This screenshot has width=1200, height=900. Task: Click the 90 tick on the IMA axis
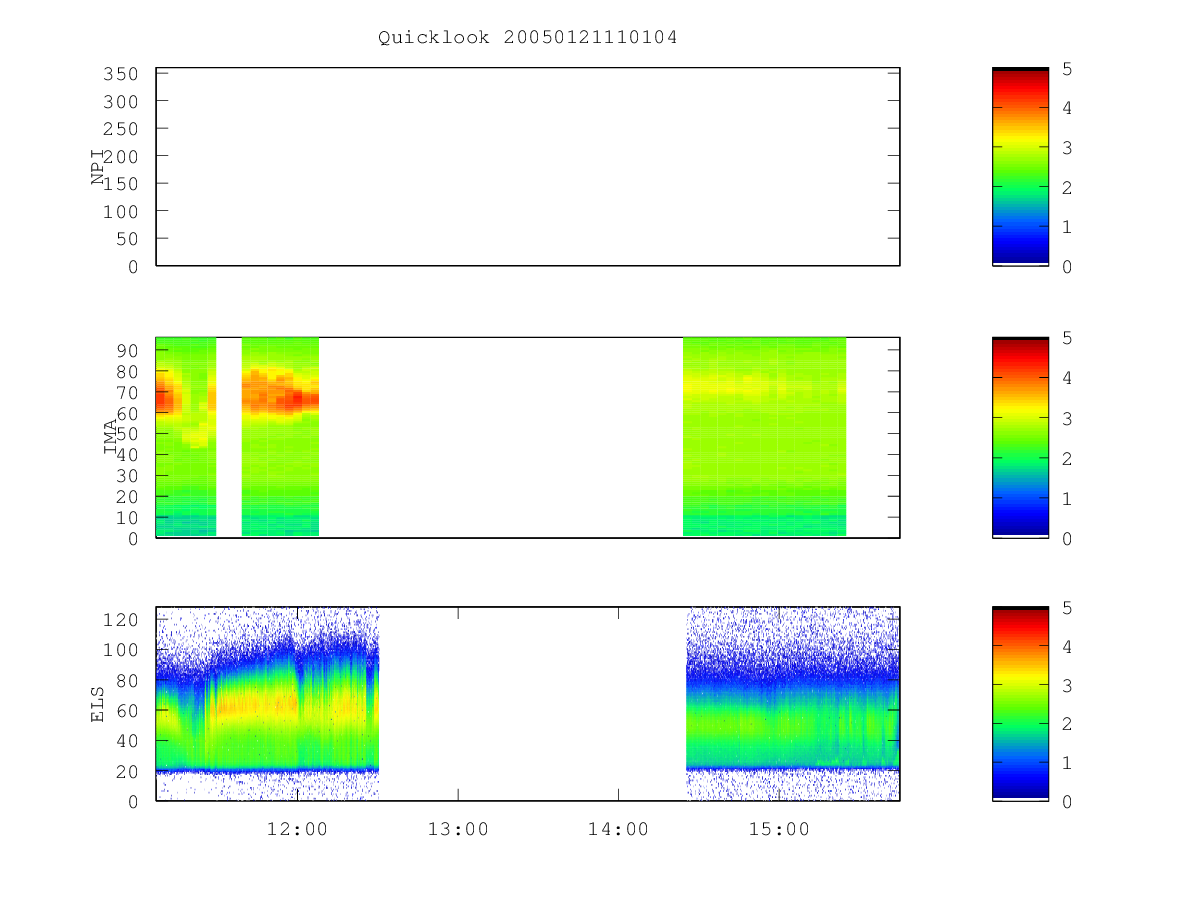pyautogui.click(x=125, y=350)
